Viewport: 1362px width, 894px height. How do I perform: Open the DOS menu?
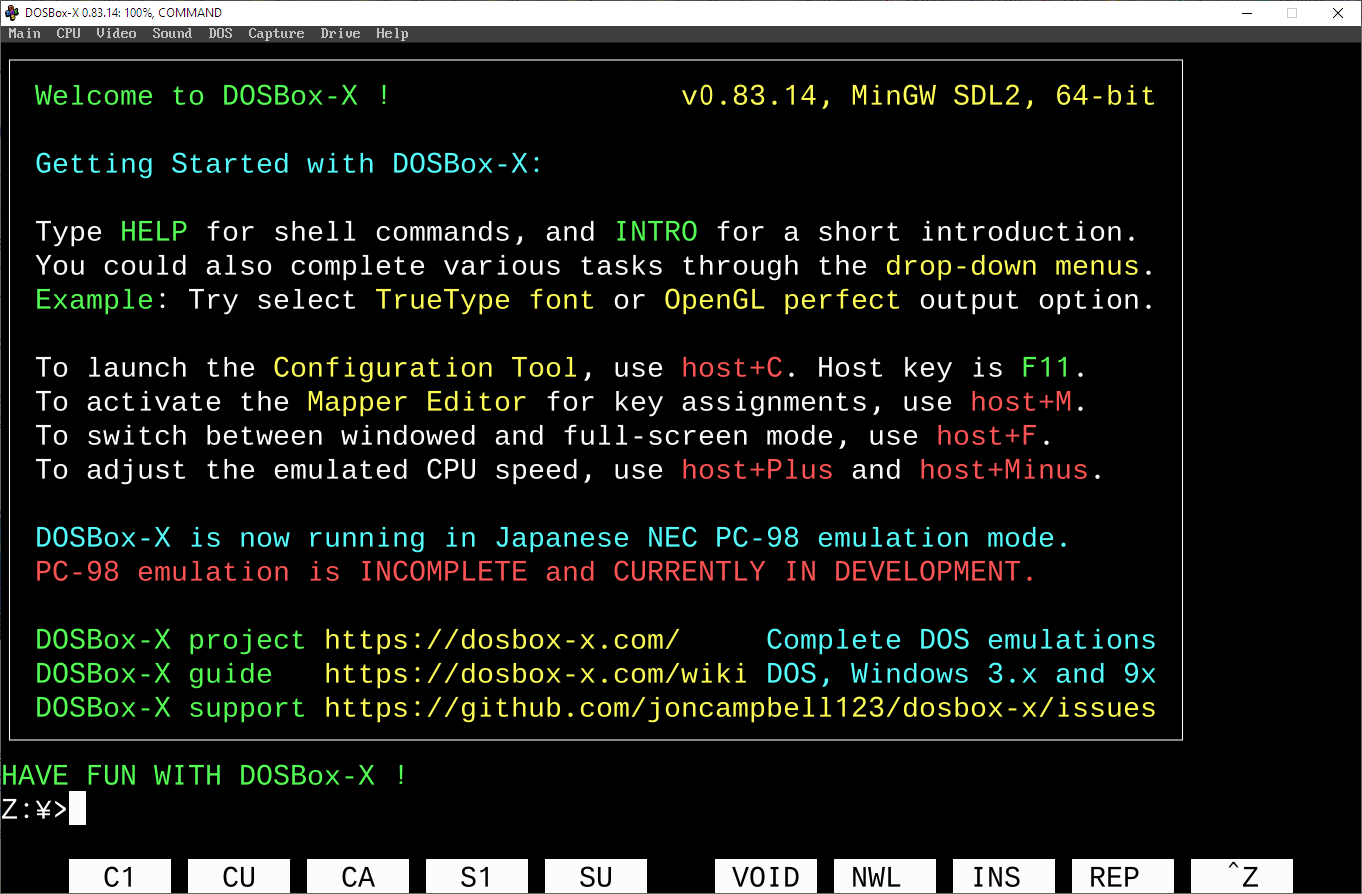click(221, 33)
